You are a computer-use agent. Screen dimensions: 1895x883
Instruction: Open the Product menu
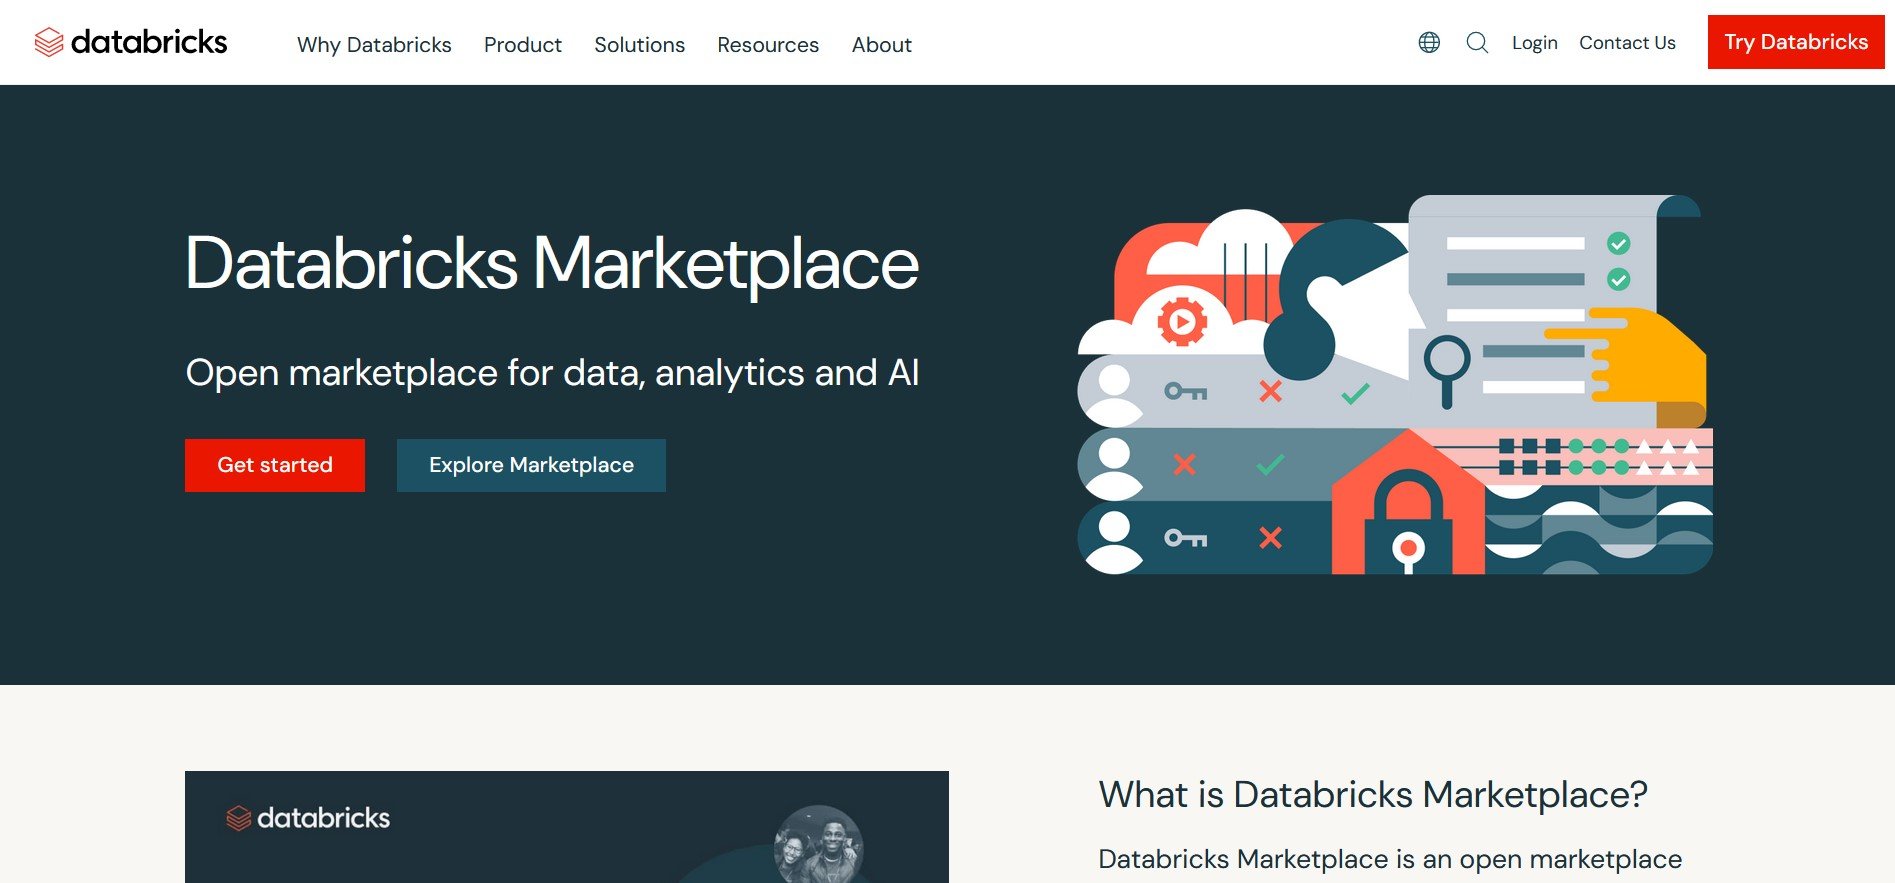click(x=523, y=45)
